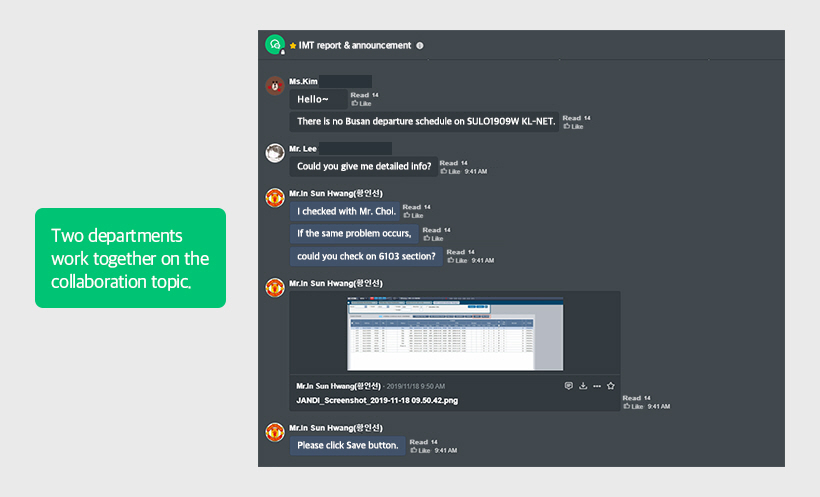820x497 pixels.
Task: Like the 'Could you give me detailed info?' message
Action: coord(451,172)
